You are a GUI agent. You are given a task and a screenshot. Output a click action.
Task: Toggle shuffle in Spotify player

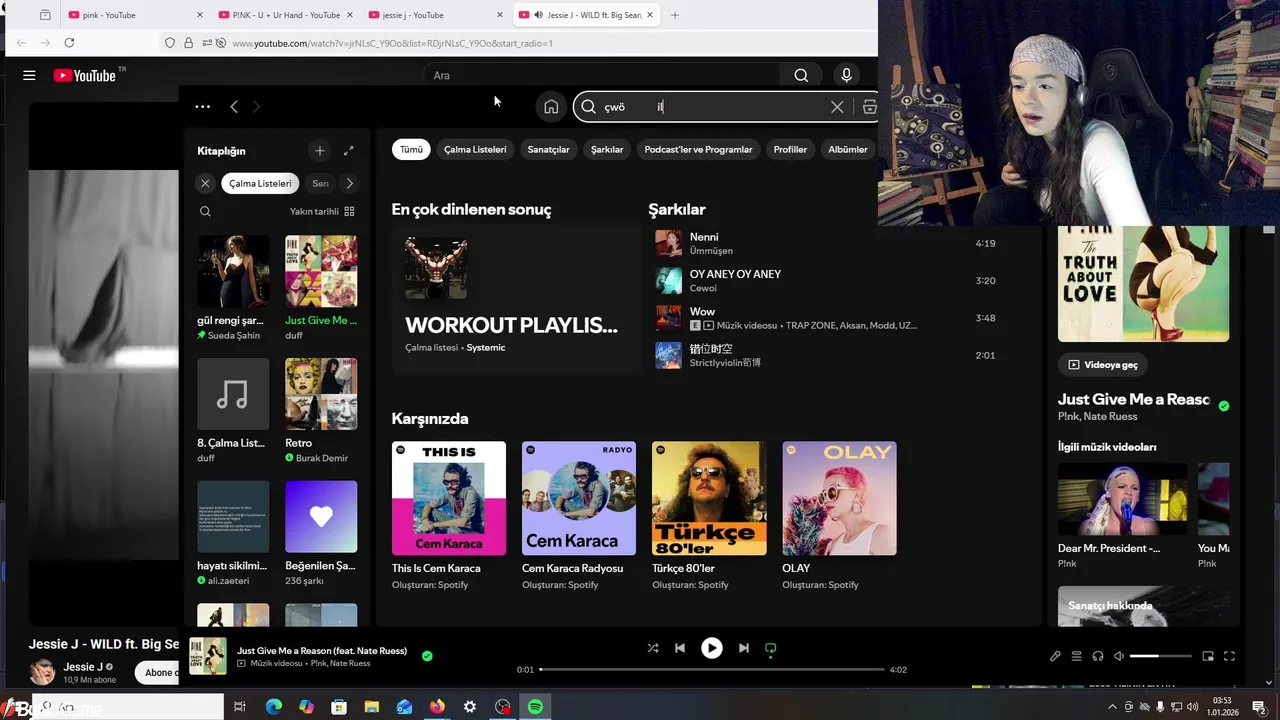[x=653, y=648]
